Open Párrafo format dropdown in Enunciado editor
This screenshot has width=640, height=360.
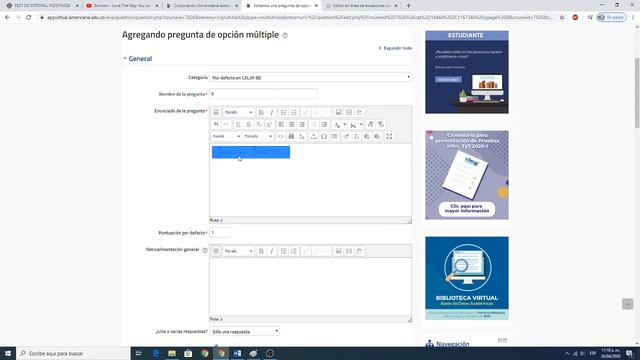pyautogui.click(x=238, y=112)
